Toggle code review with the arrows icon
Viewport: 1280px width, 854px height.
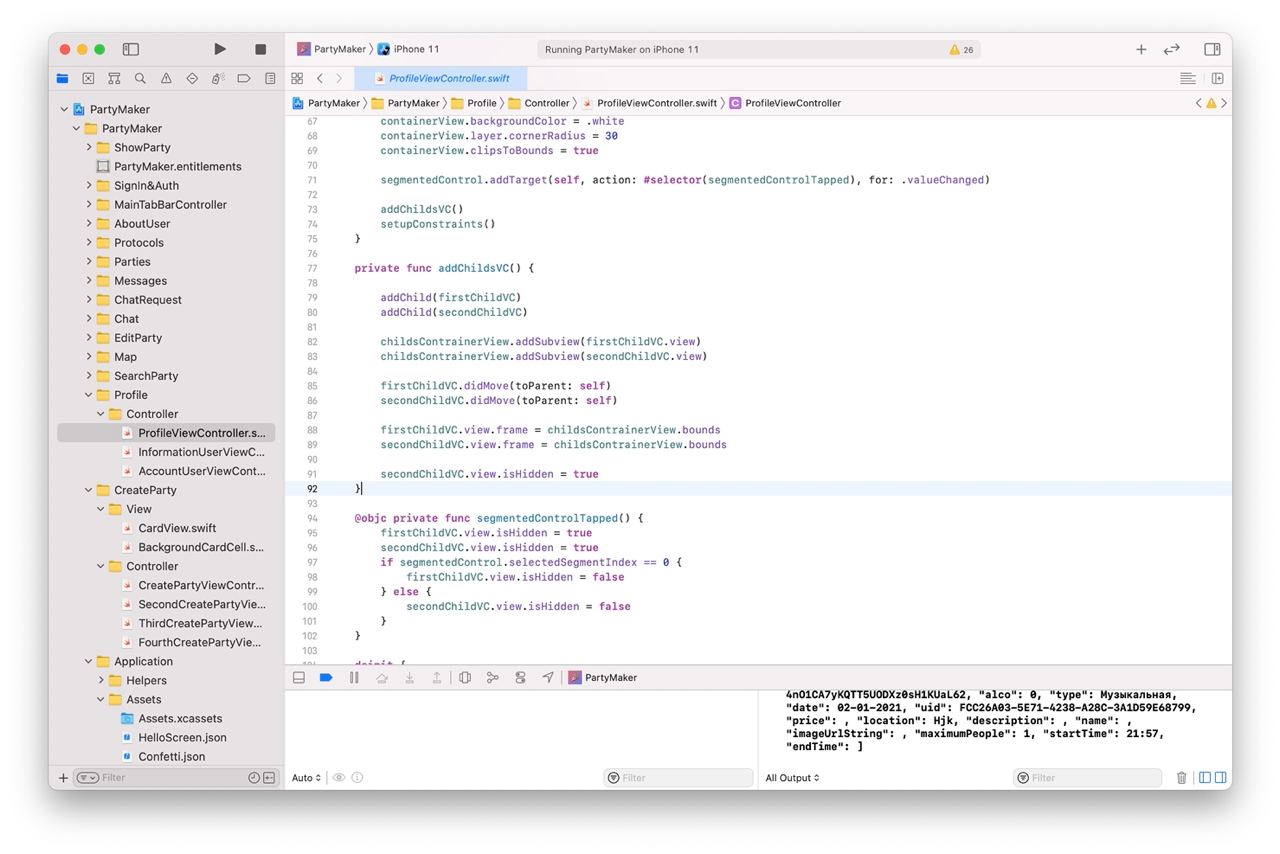point(1172,49)
